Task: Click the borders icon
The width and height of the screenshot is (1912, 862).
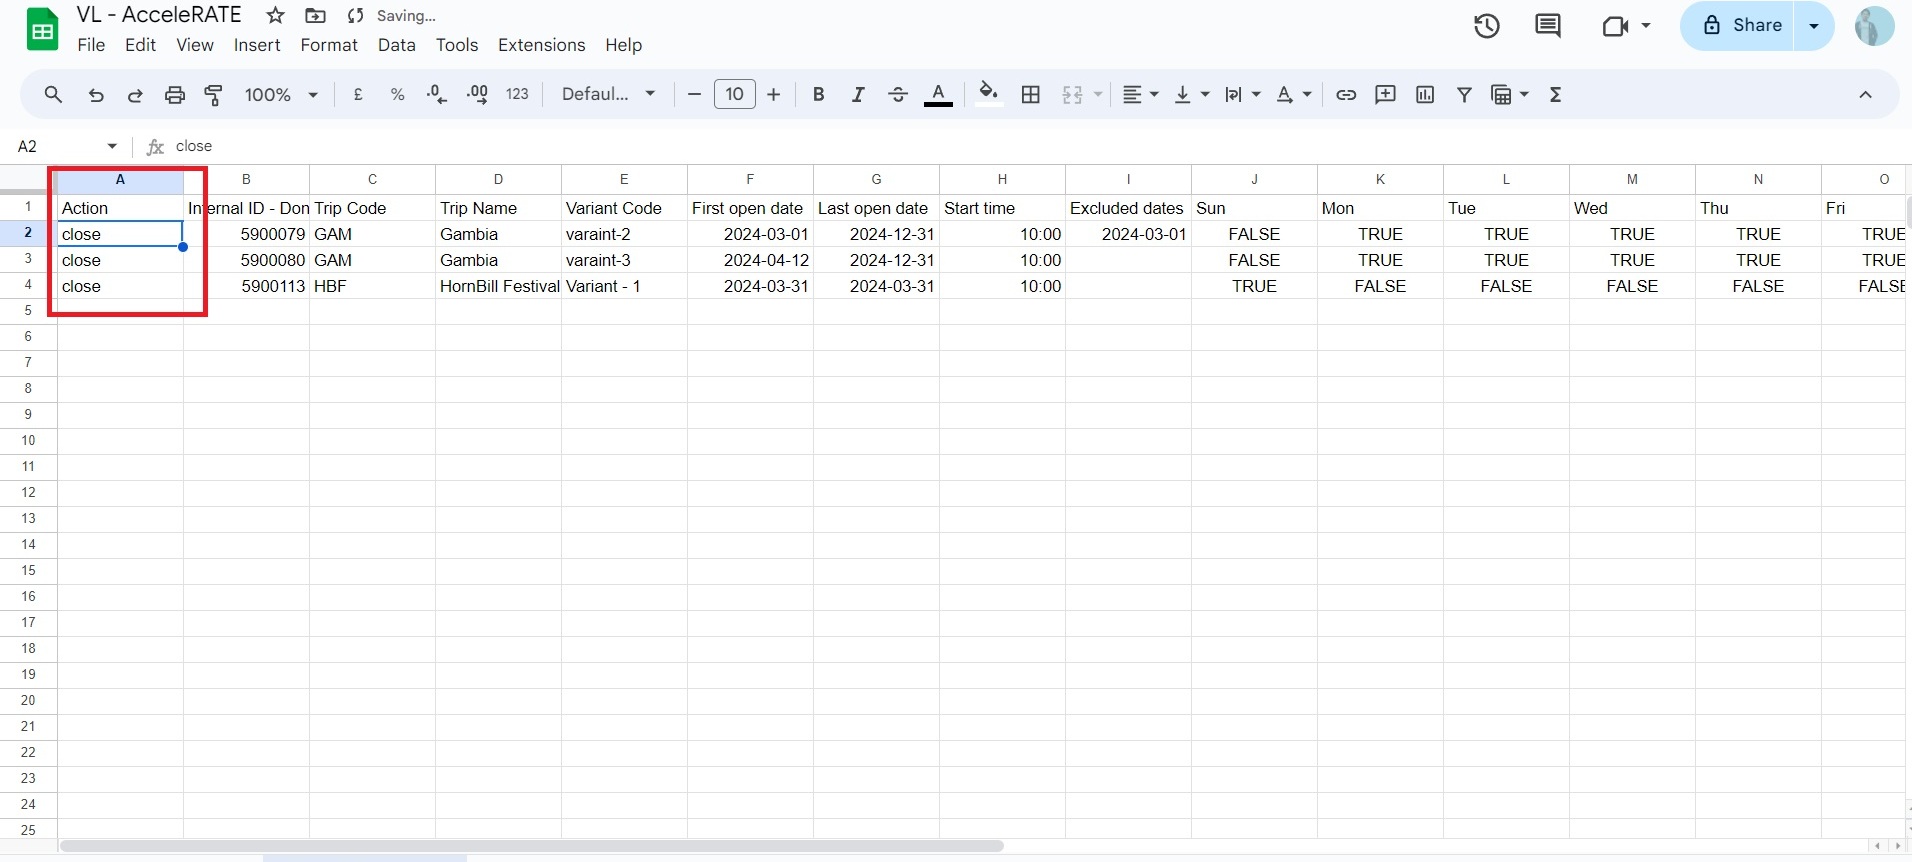Action: click(x=1031, y=95)
